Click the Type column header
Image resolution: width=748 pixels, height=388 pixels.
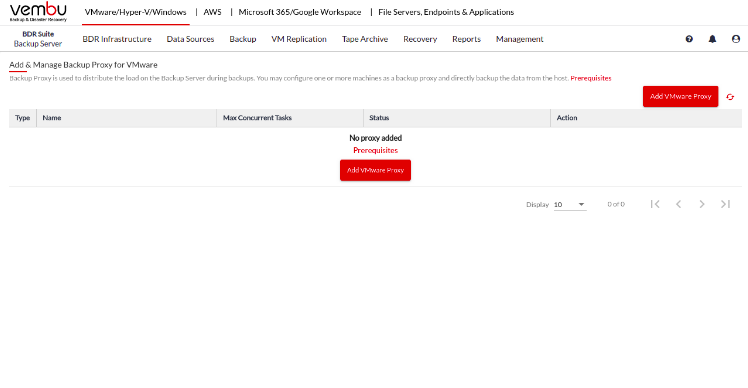22,118
